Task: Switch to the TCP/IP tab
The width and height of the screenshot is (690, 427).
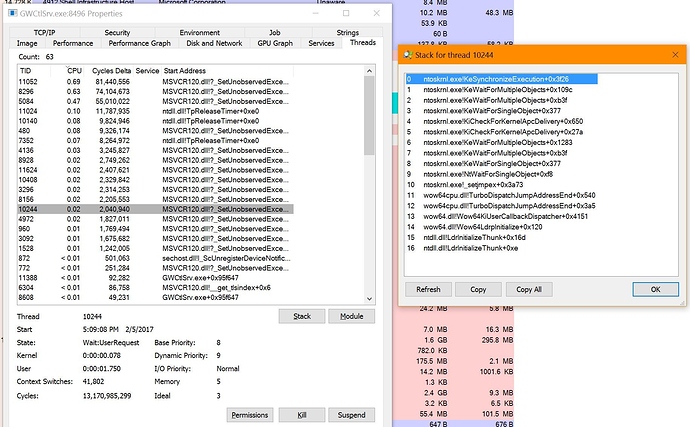Action: coord(37,32)
